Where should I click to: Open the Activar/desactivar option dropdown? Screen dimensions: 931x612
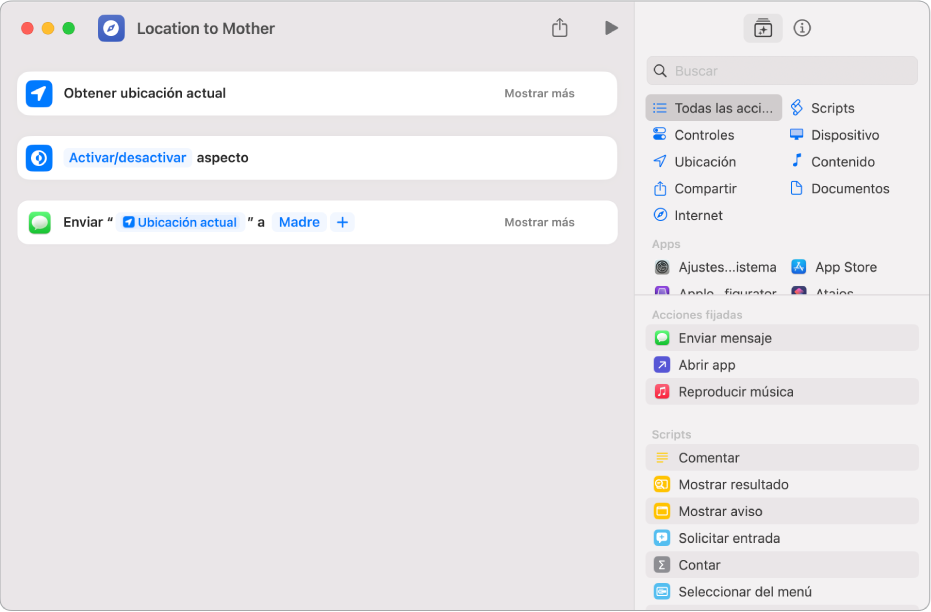point(127,157)
